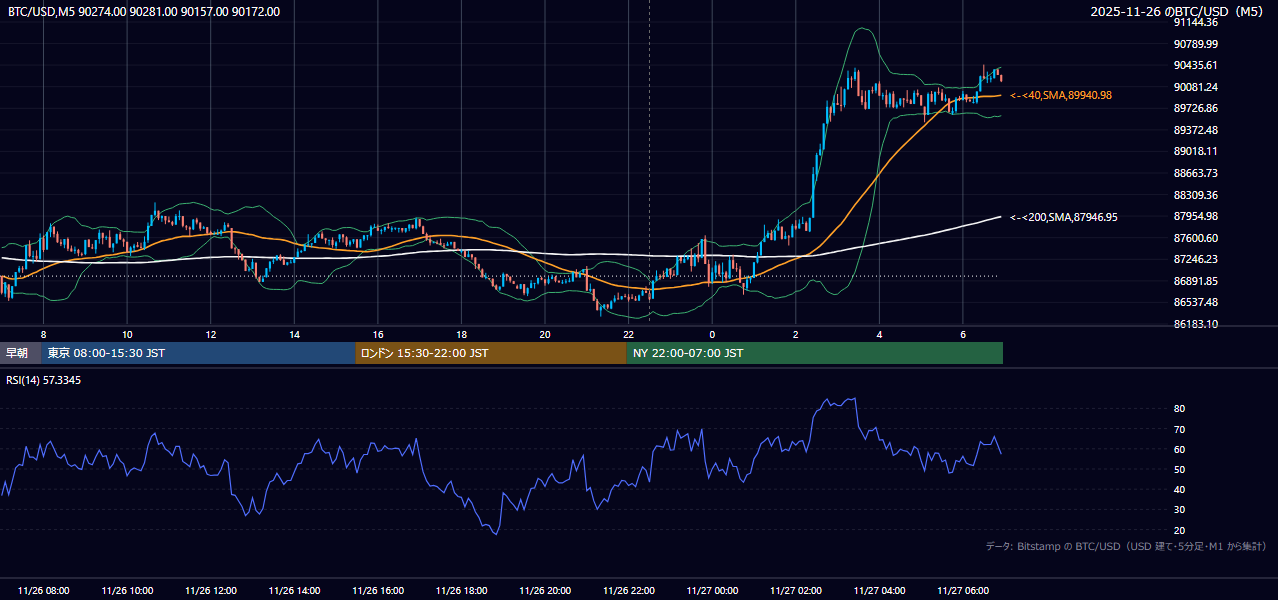Click RSI axis level 70
The image size is (1278, 600).
[x=1180, y=429]
